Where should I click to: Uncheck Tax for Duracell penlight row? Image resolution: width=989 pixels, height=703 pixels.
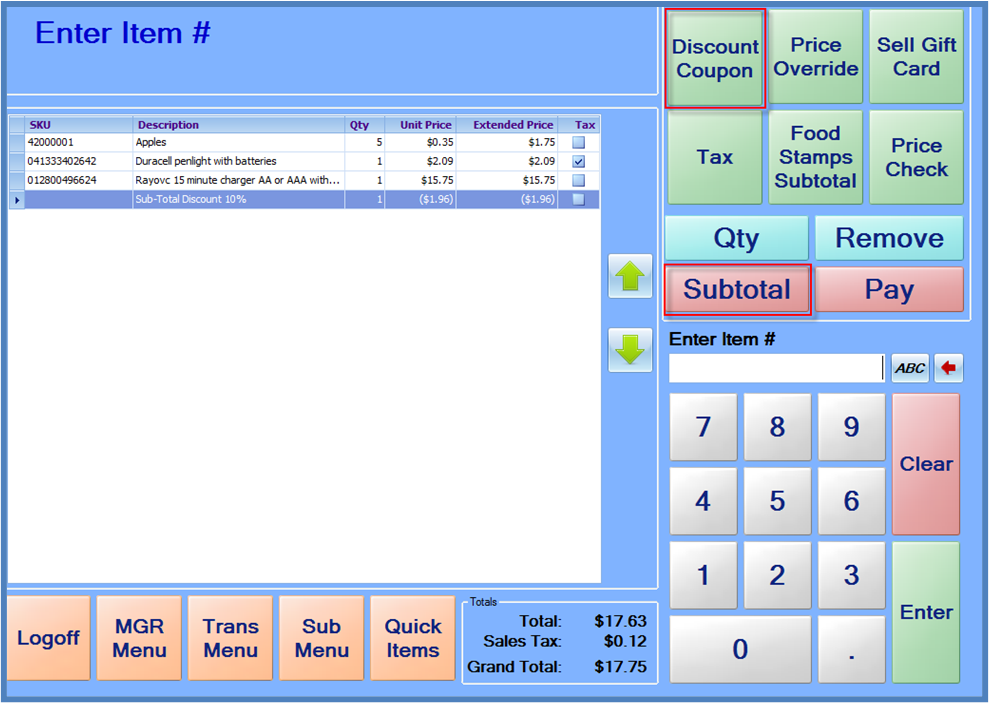tap(579, 162)
